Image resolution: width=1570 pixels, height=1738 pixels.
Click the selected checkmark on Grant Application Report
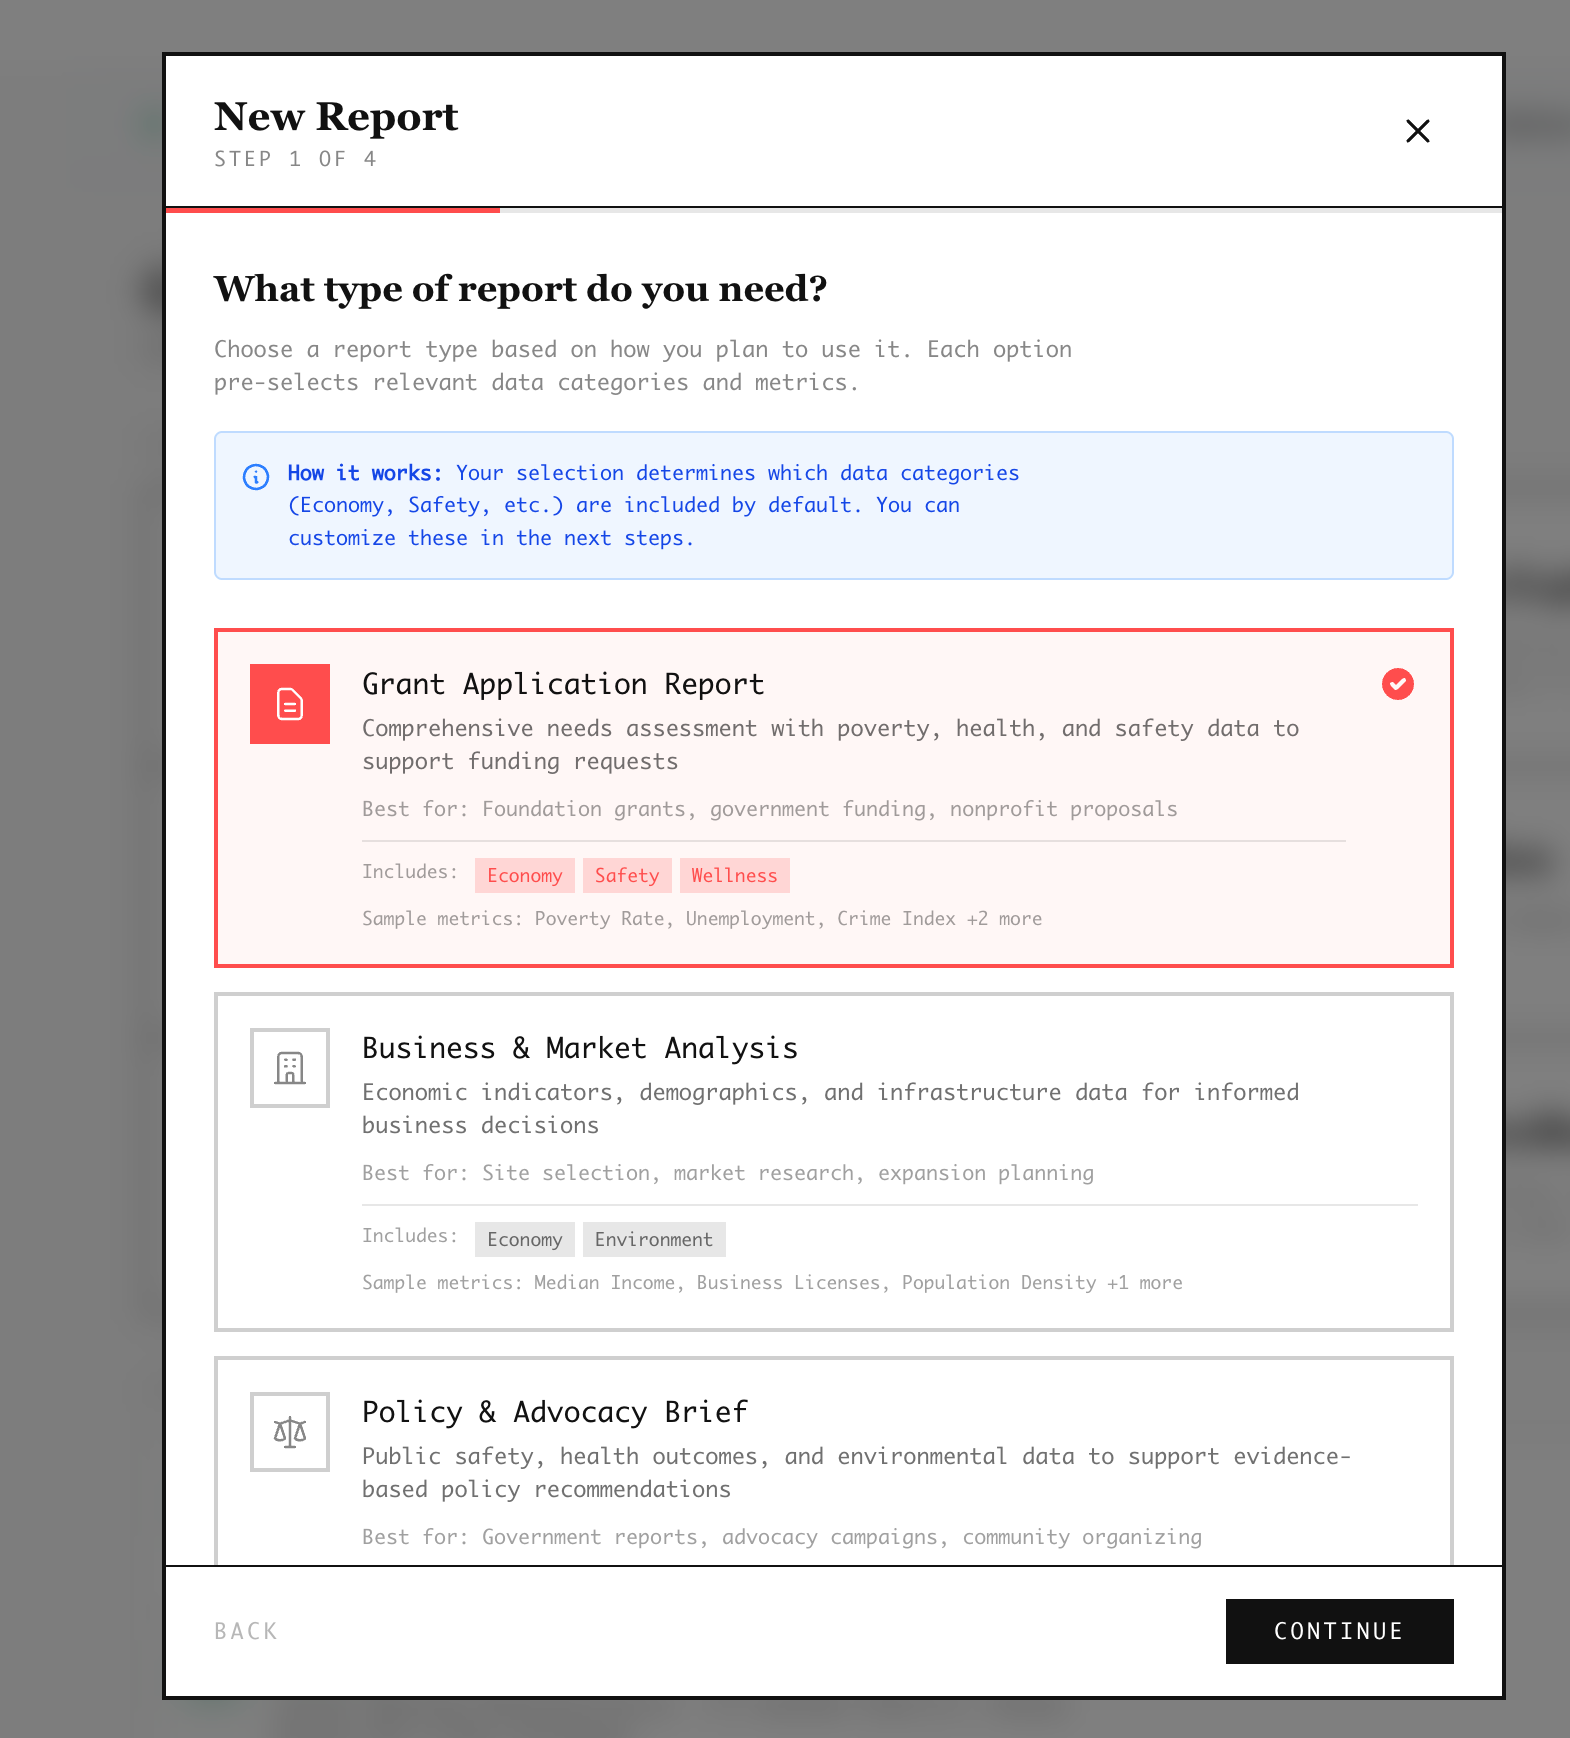pos(1397,684)
